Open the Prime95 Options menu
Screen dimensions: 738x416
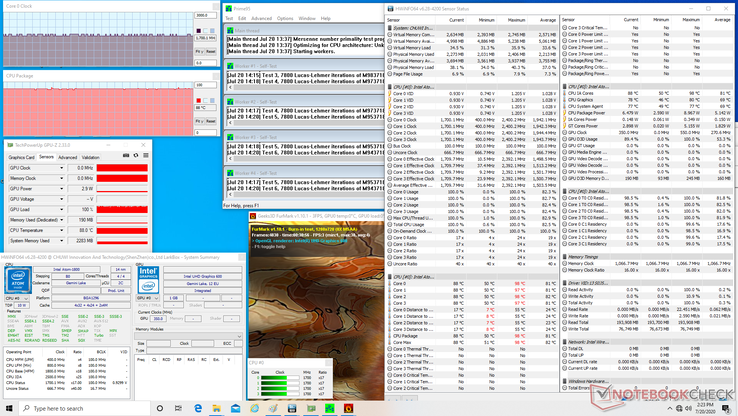pyautogui.click(x=285, y=18)
